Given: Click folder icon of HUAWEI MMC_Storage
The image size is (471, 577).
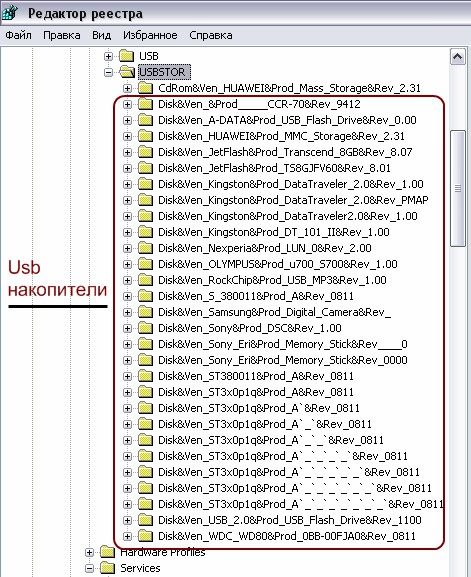Looking at the screenshot, I should pos(146,136).
